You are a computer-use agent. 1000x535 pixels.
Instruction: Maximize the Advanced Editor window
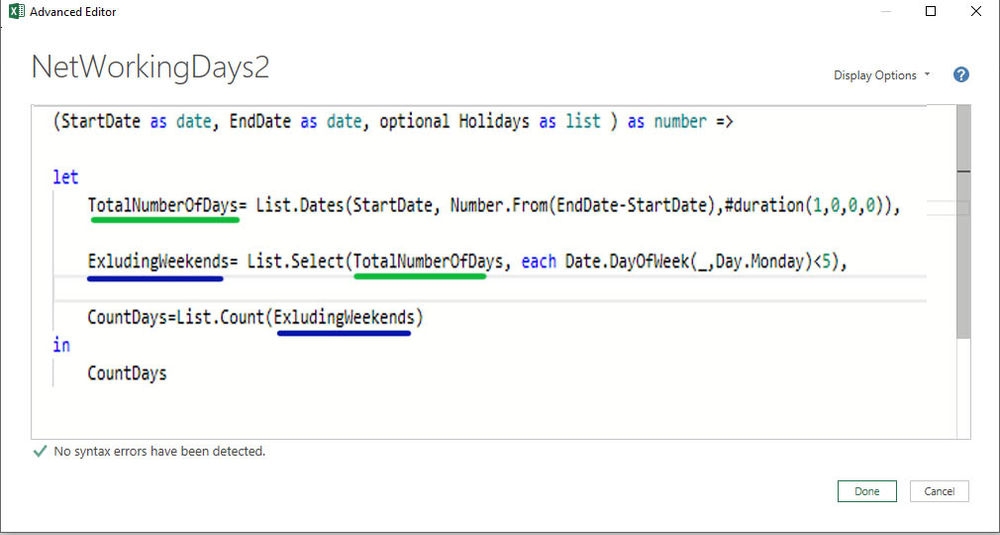[930, 11]
